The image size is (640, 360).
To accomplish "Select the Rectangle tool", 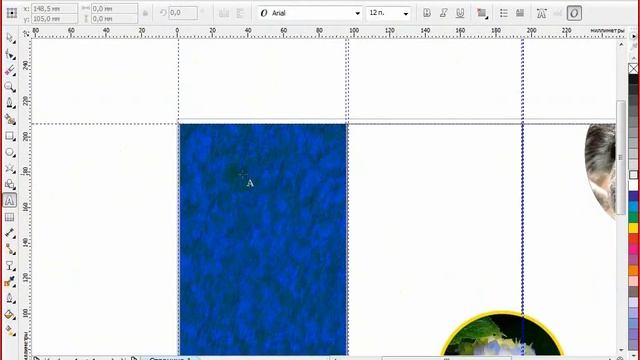I will 10,136.
